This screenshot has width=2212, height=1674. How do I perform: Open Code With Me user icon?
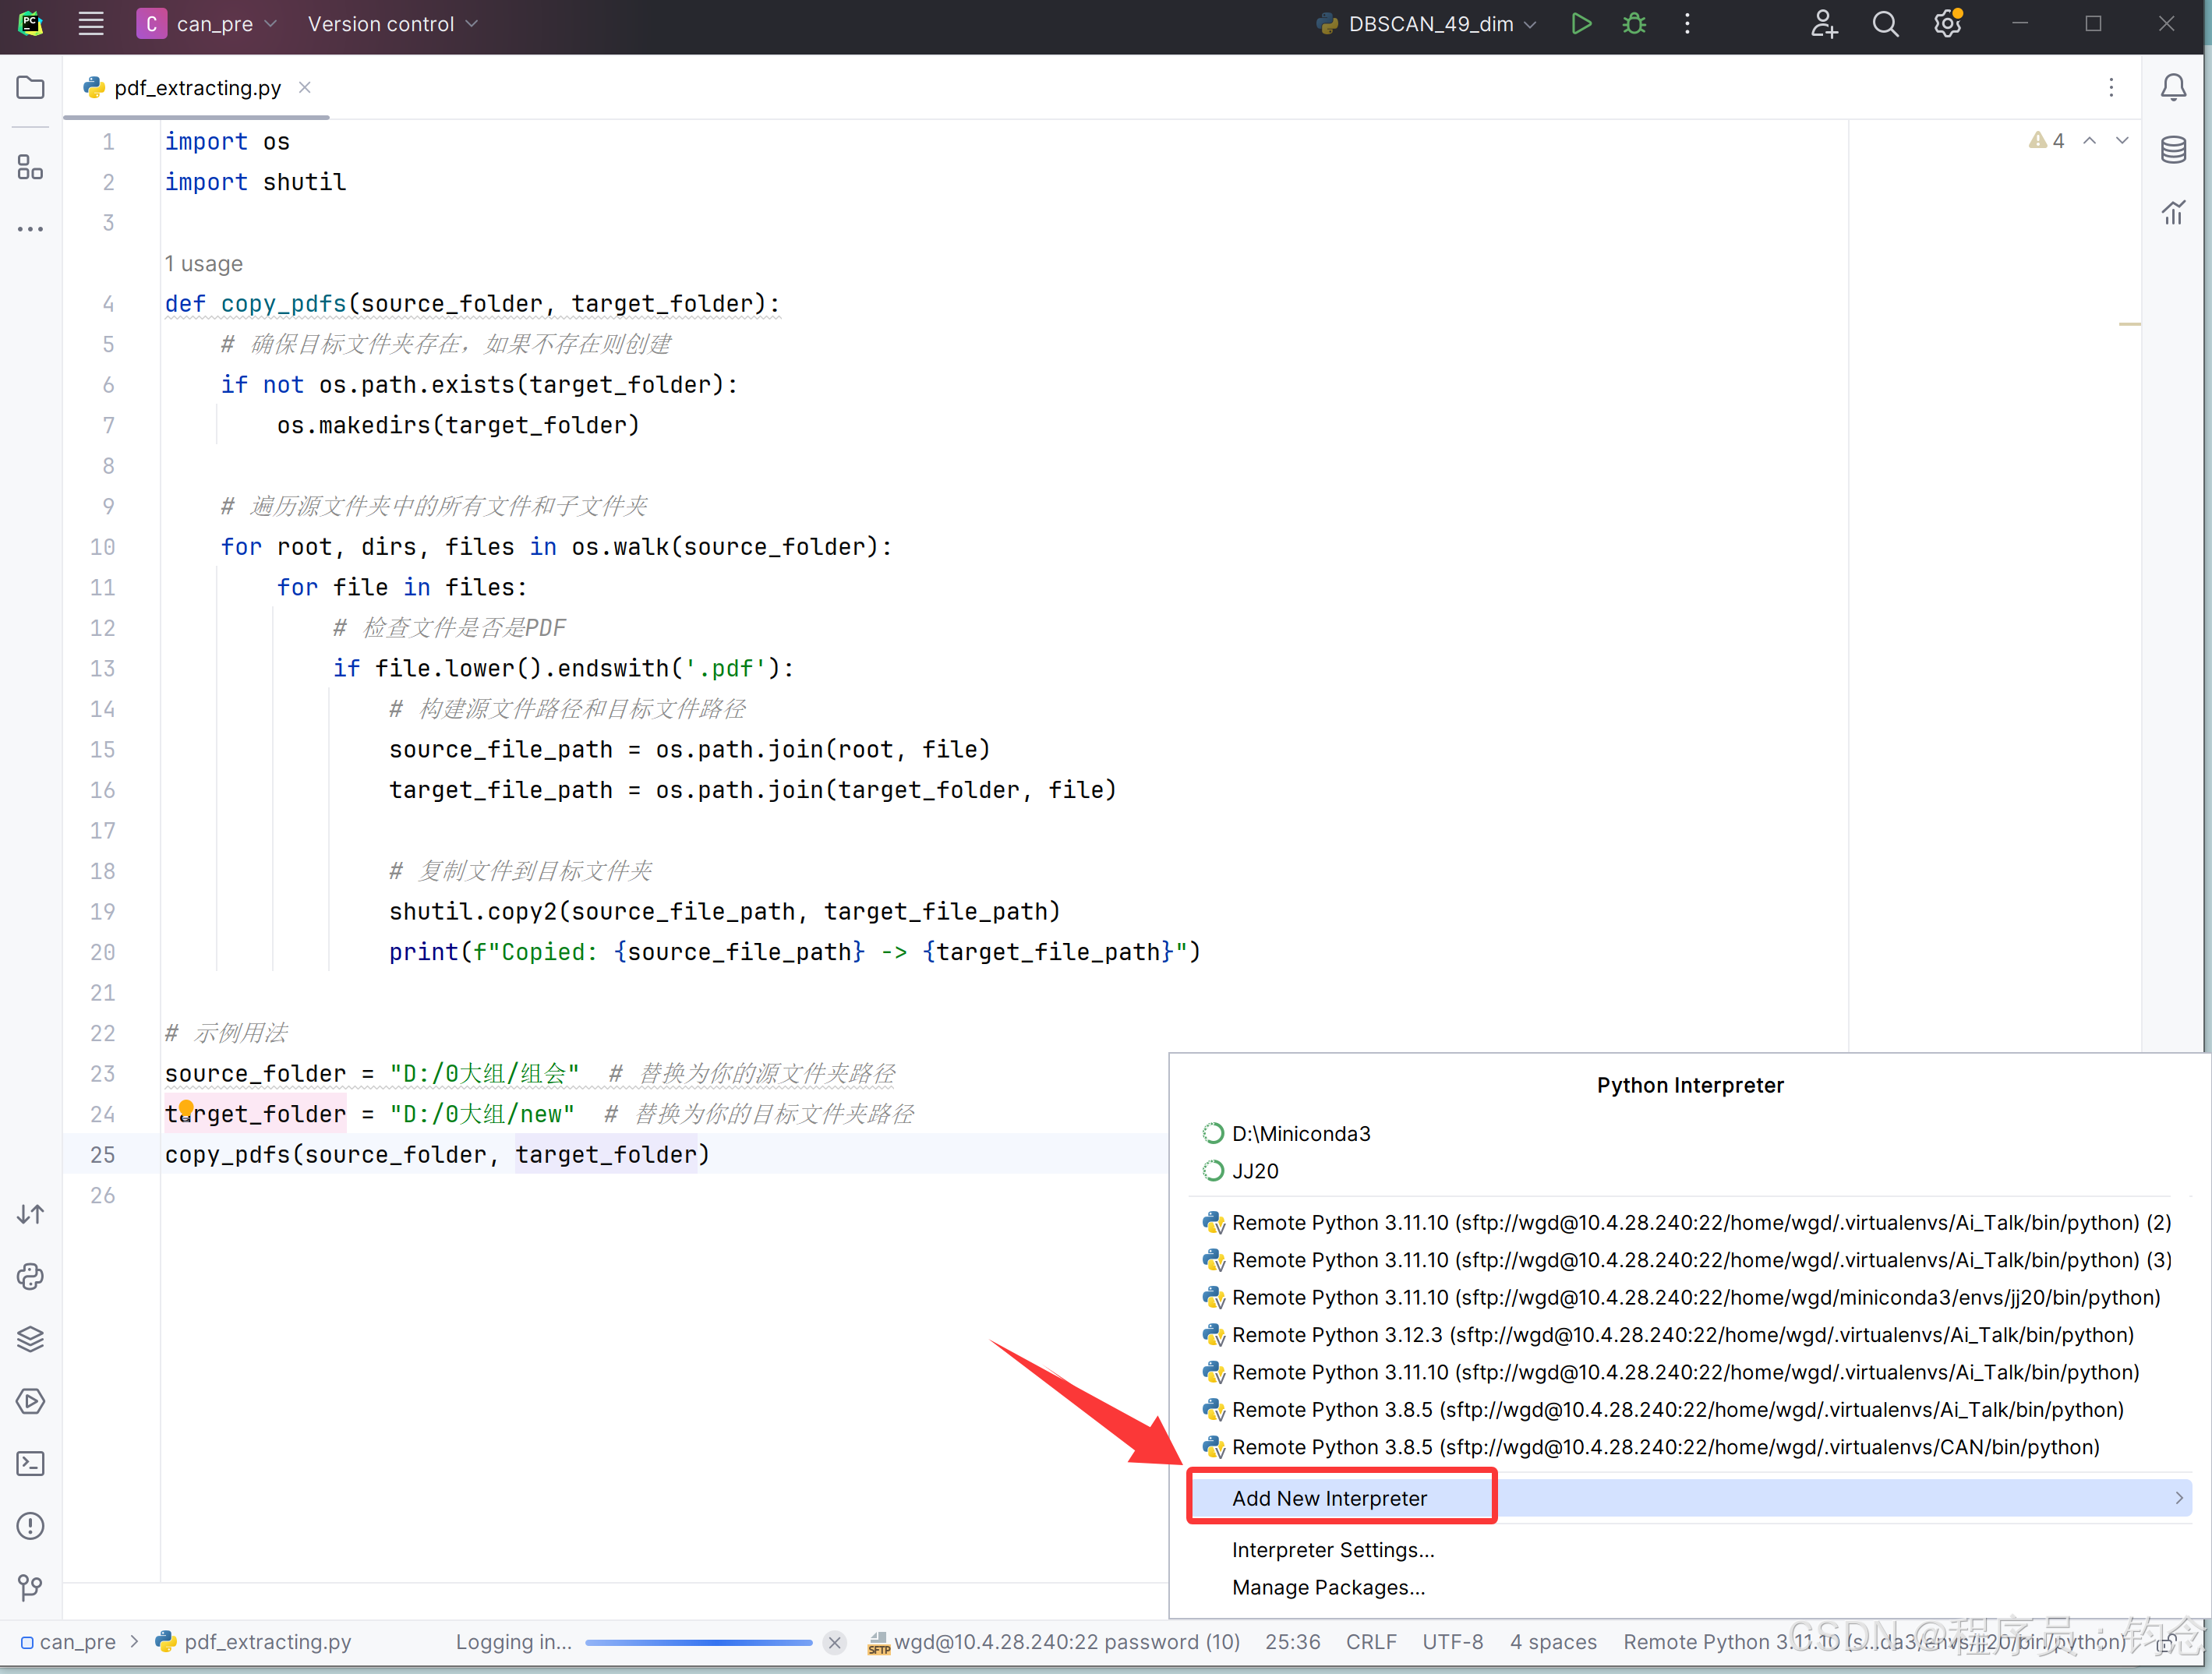click(x=1823, y=23)
